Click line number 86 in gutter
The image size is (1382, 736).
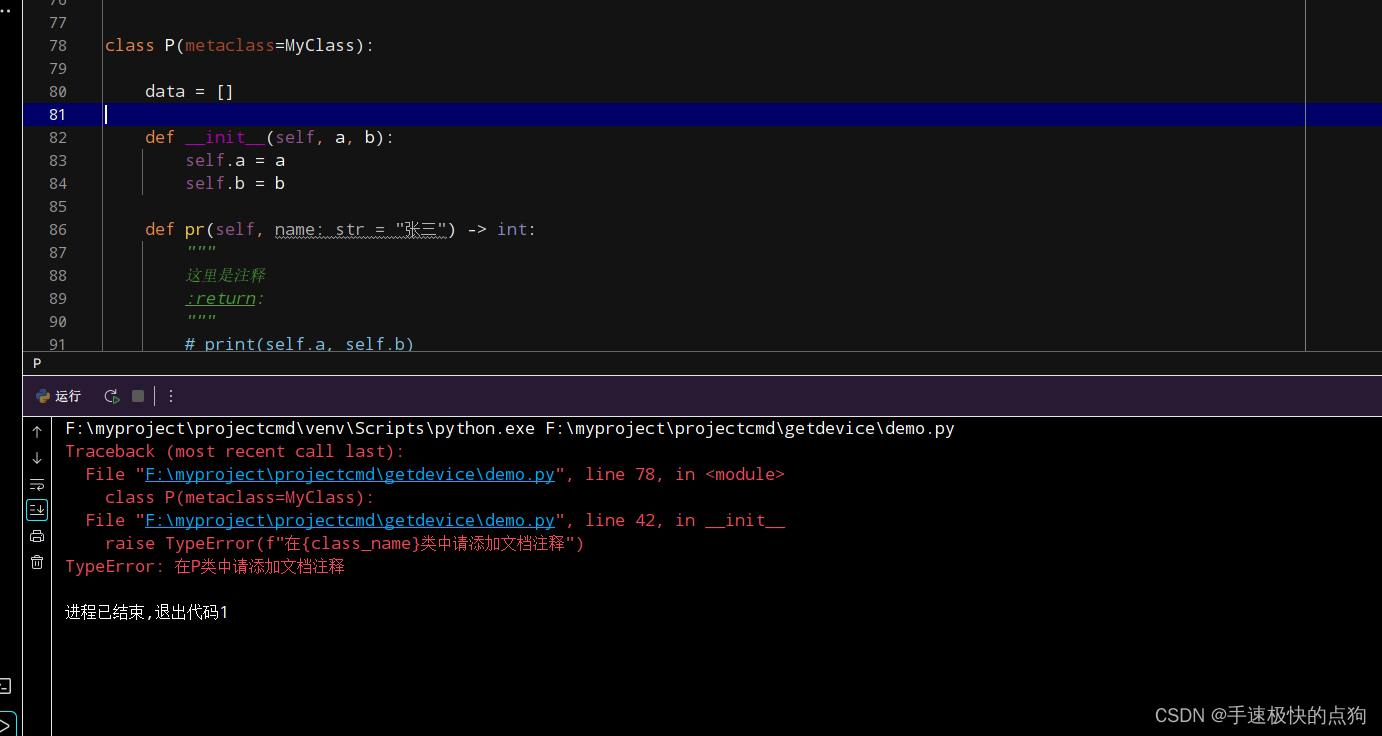[x=57, y=230]
